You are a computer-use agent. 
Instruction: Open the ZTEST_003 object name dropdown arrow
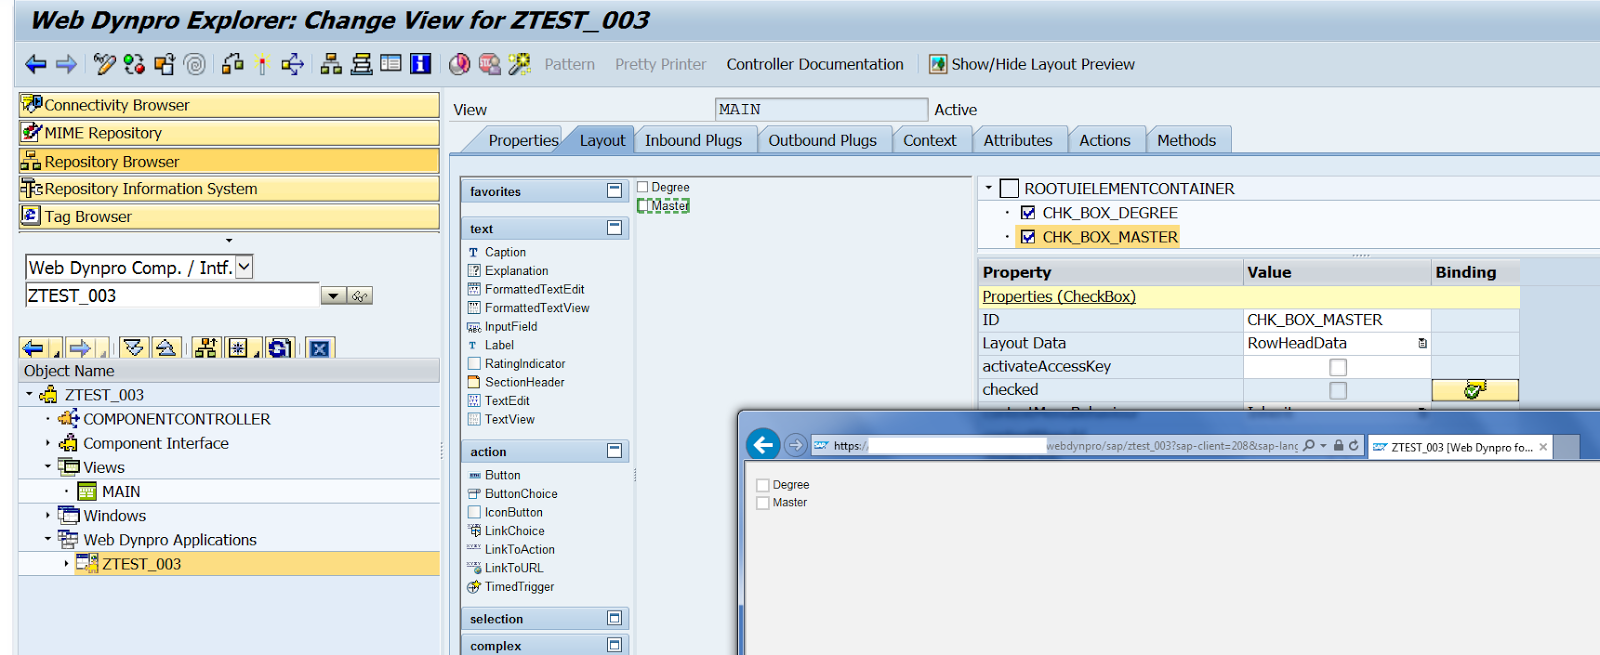[334, 296]
